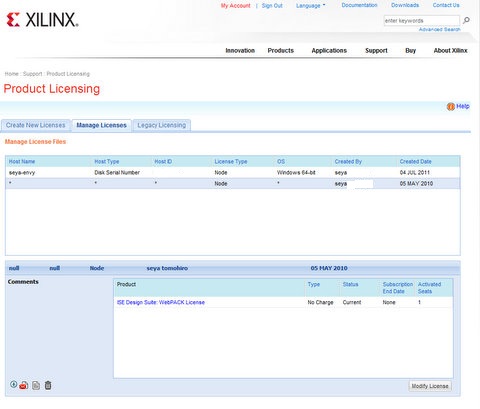
Task: Open the Documentation link
Action: (359, 5)
